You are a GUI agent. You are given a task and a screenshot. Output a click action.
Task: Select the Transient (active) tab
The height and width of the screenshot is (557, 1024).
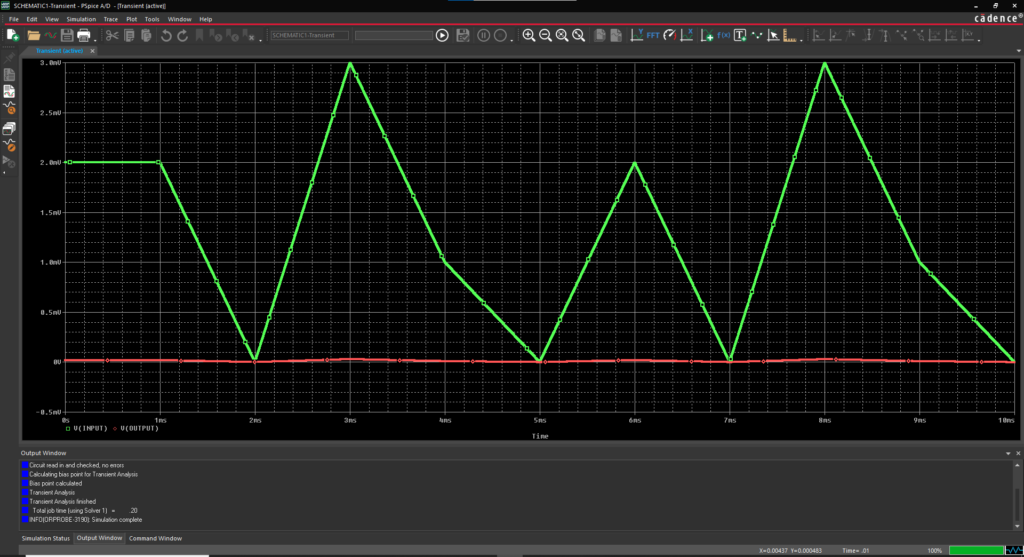tap(59, 50)
